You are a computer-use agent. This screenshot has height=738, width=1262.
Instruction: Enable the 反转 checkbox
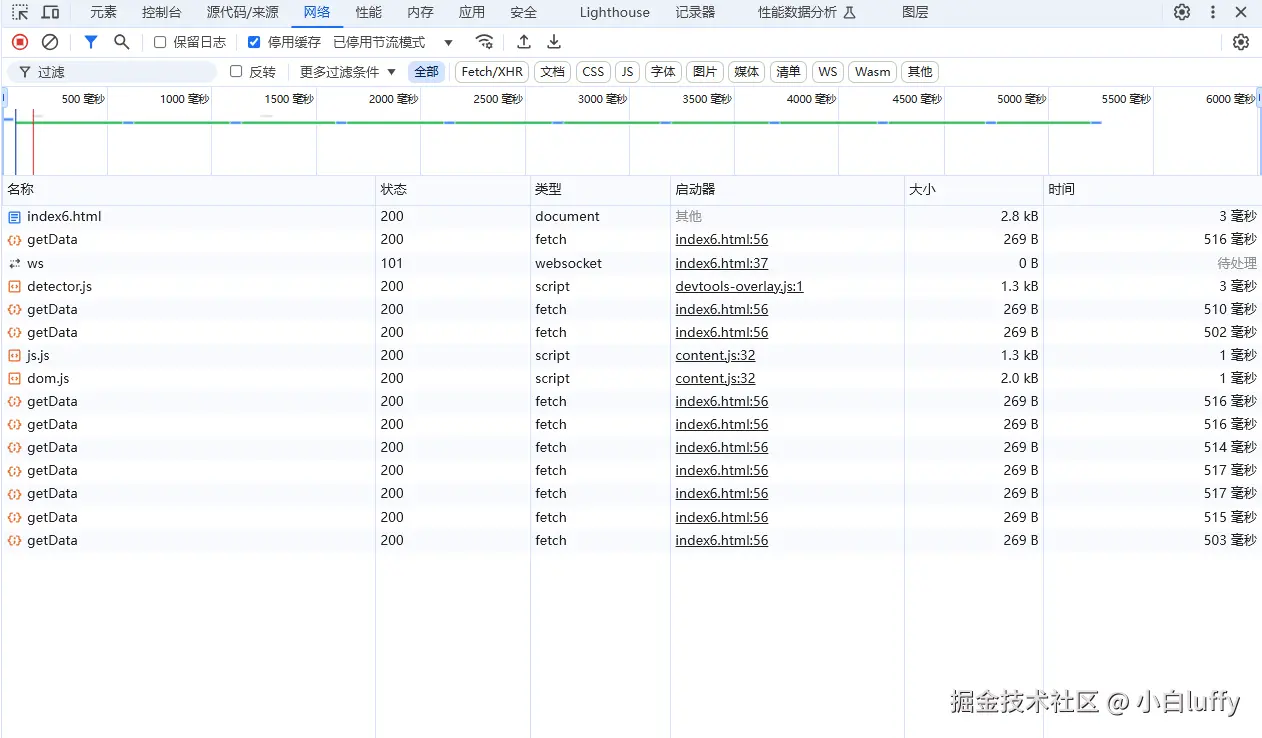coord(236,72)
